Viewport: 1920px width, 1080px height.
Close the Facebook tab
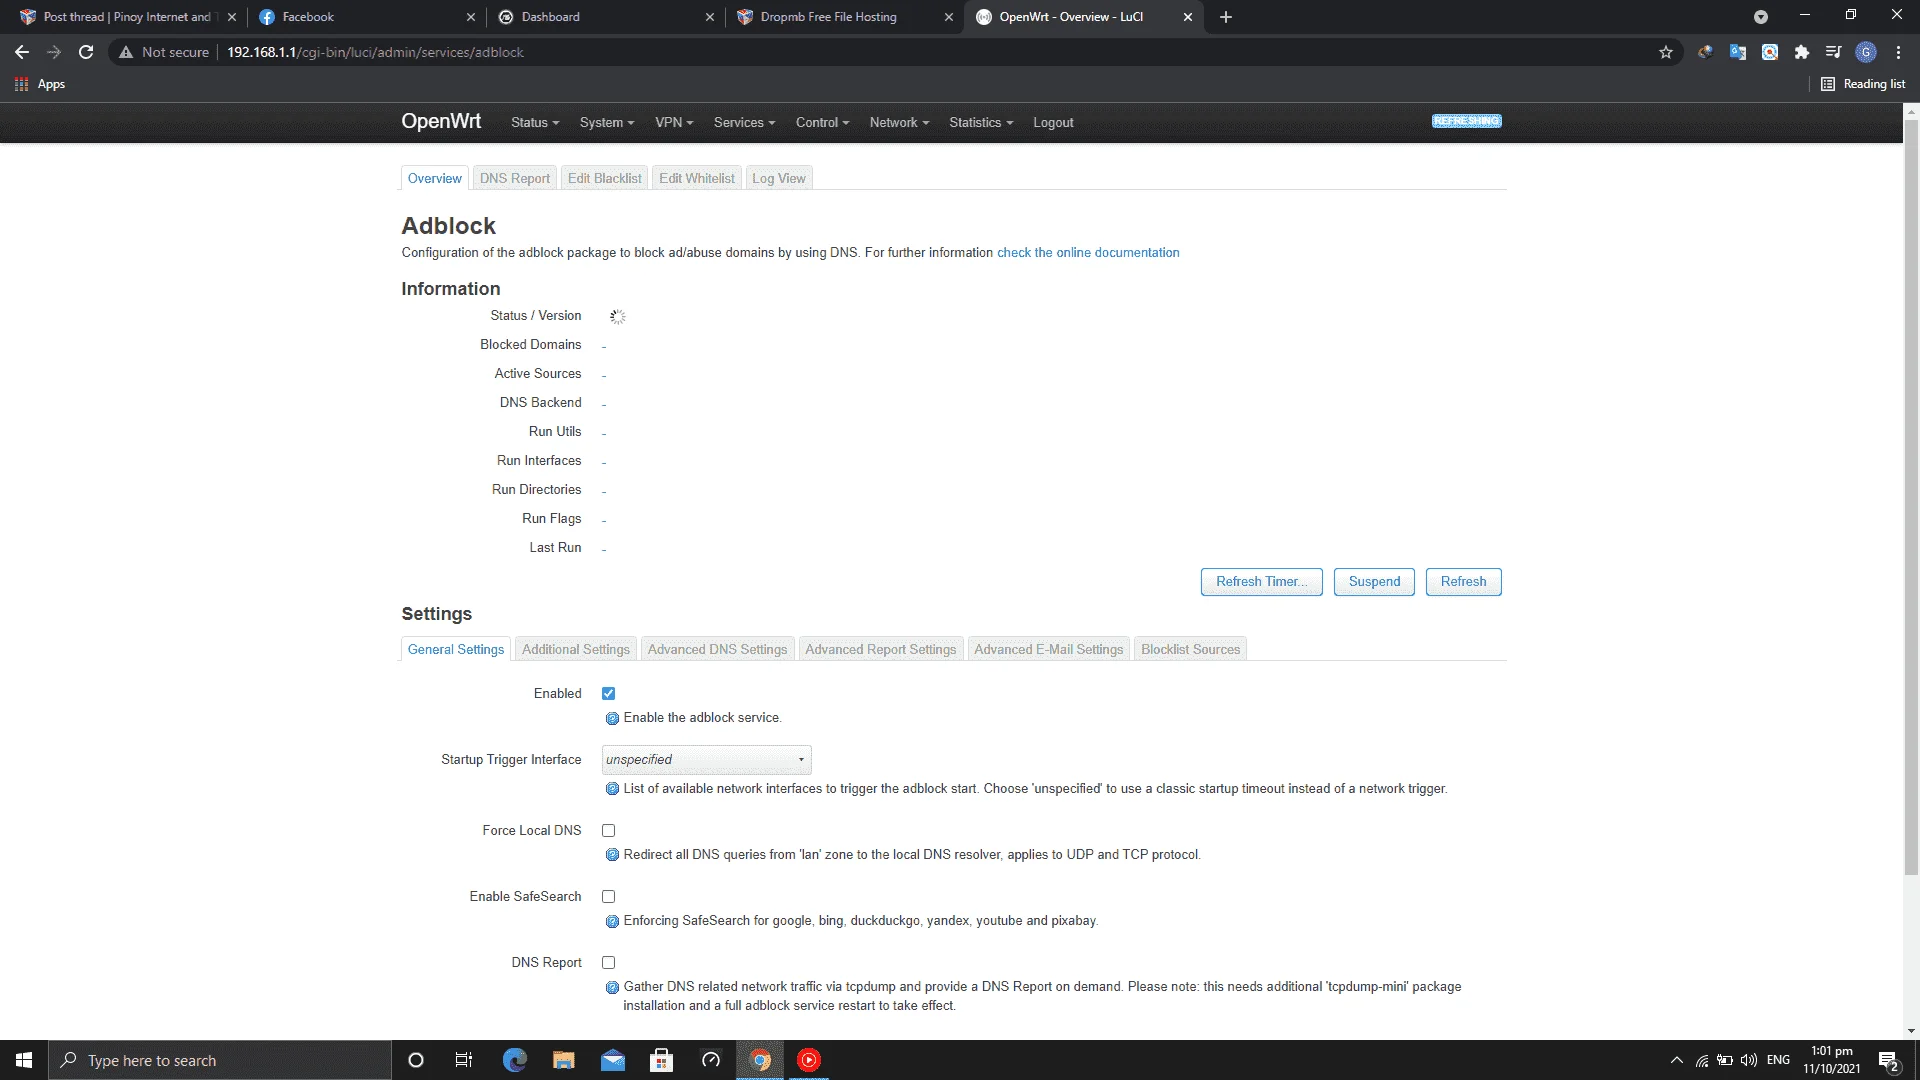[x=471, y=17]
